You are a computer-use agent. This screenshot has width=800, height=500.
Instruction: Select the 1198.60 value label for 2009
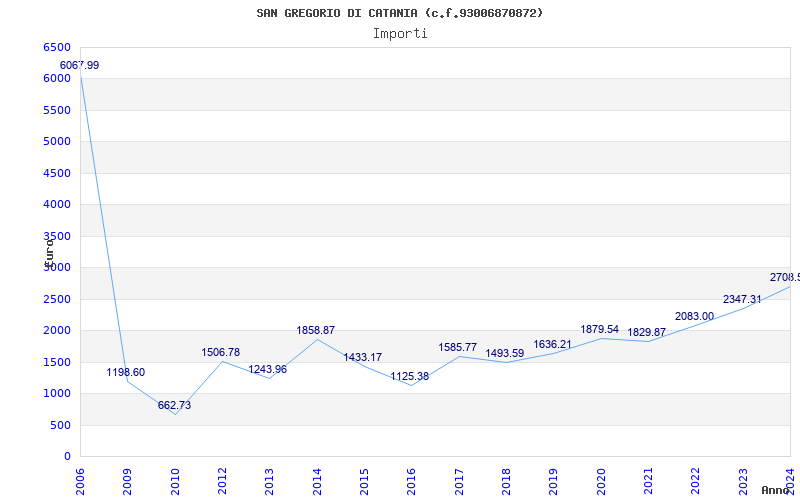coord(126,373)
